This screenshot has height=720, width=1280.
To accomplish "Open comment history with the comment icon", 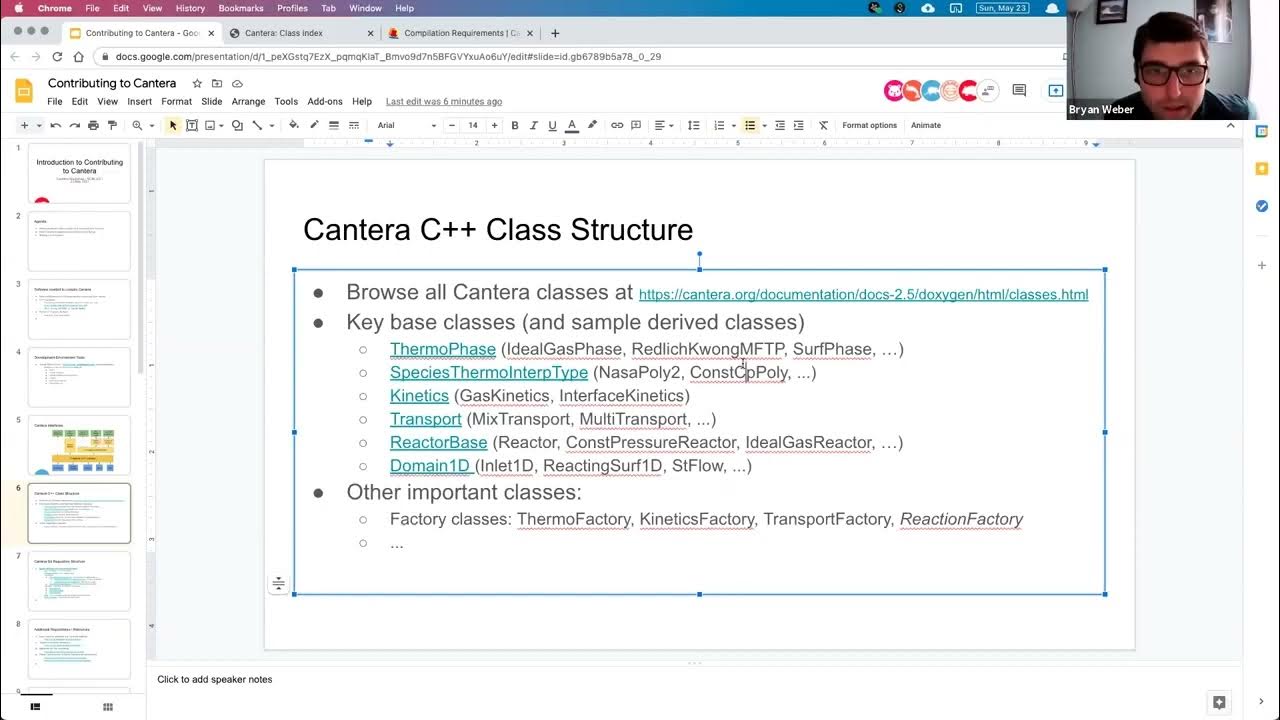I will (x=1019, y=90).
